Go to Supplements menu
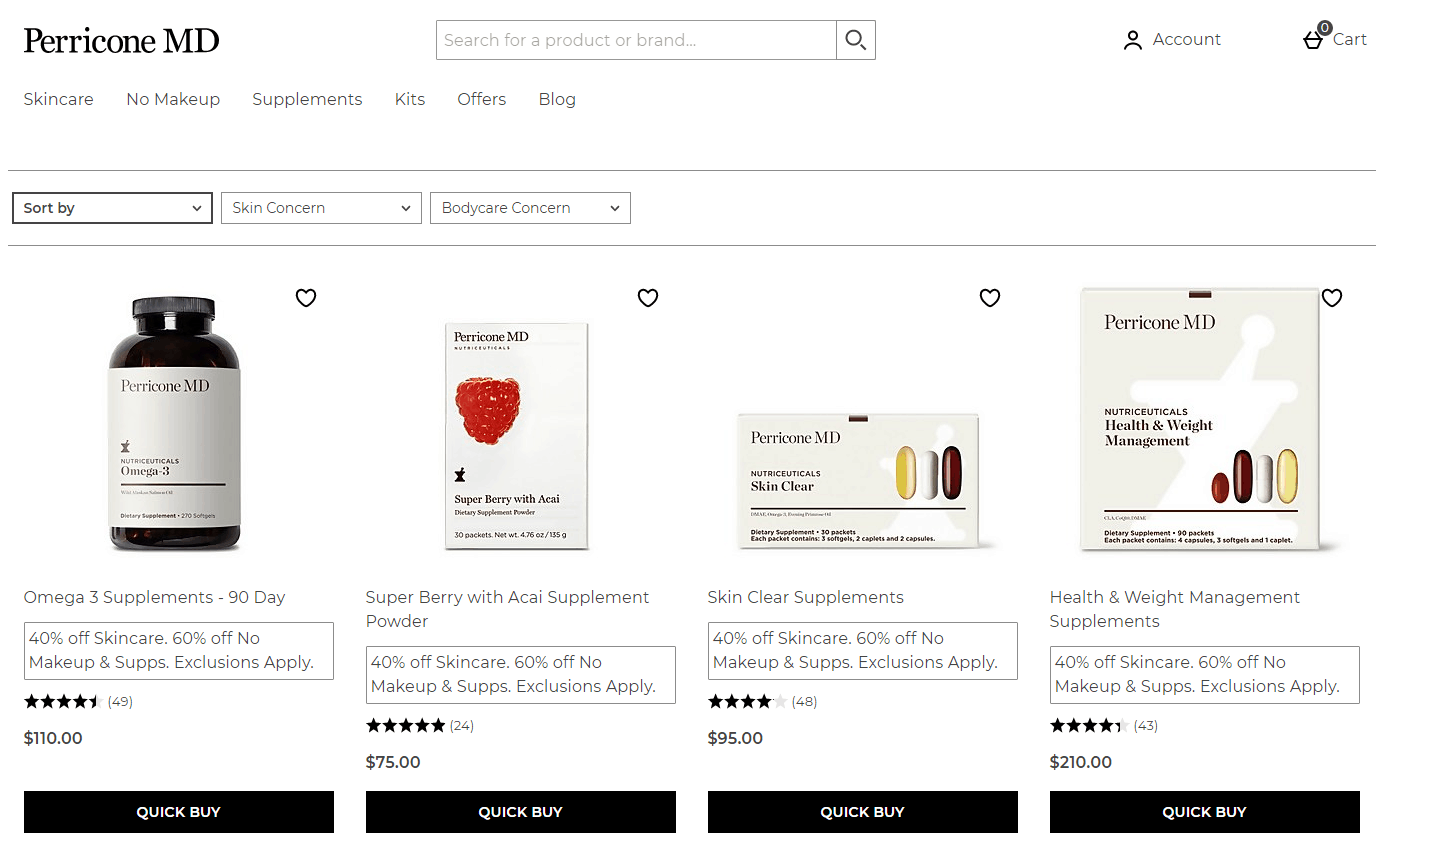This screenshot has width=1448, height=866. pyautogui.click(x=307, y=99)
